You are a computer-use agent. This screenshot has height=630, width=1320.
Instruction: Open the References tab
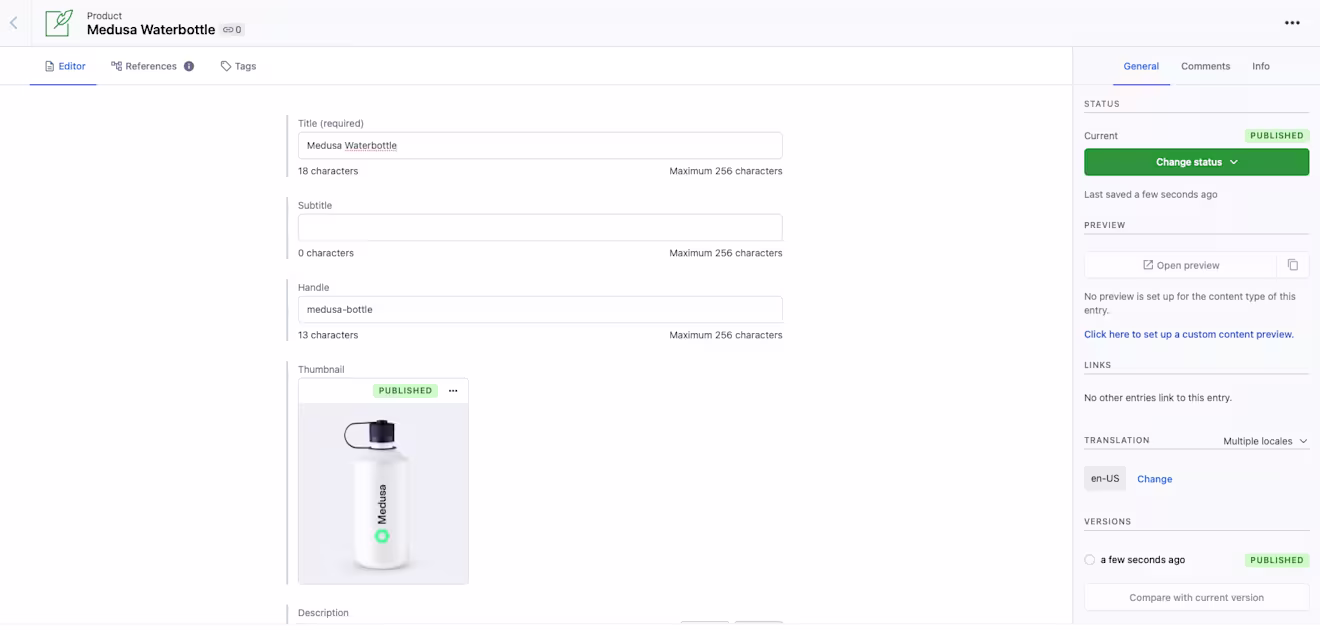[x=151, y=66]
